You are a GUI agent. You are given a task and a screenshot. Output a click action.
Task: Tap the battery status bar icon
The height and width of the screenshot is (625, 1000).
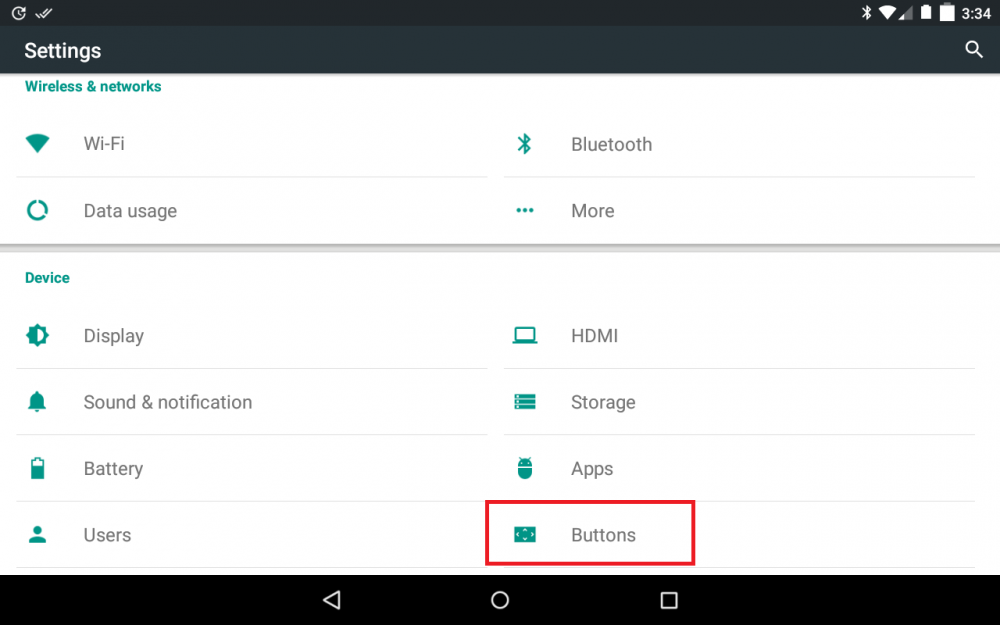coord(946,14)
